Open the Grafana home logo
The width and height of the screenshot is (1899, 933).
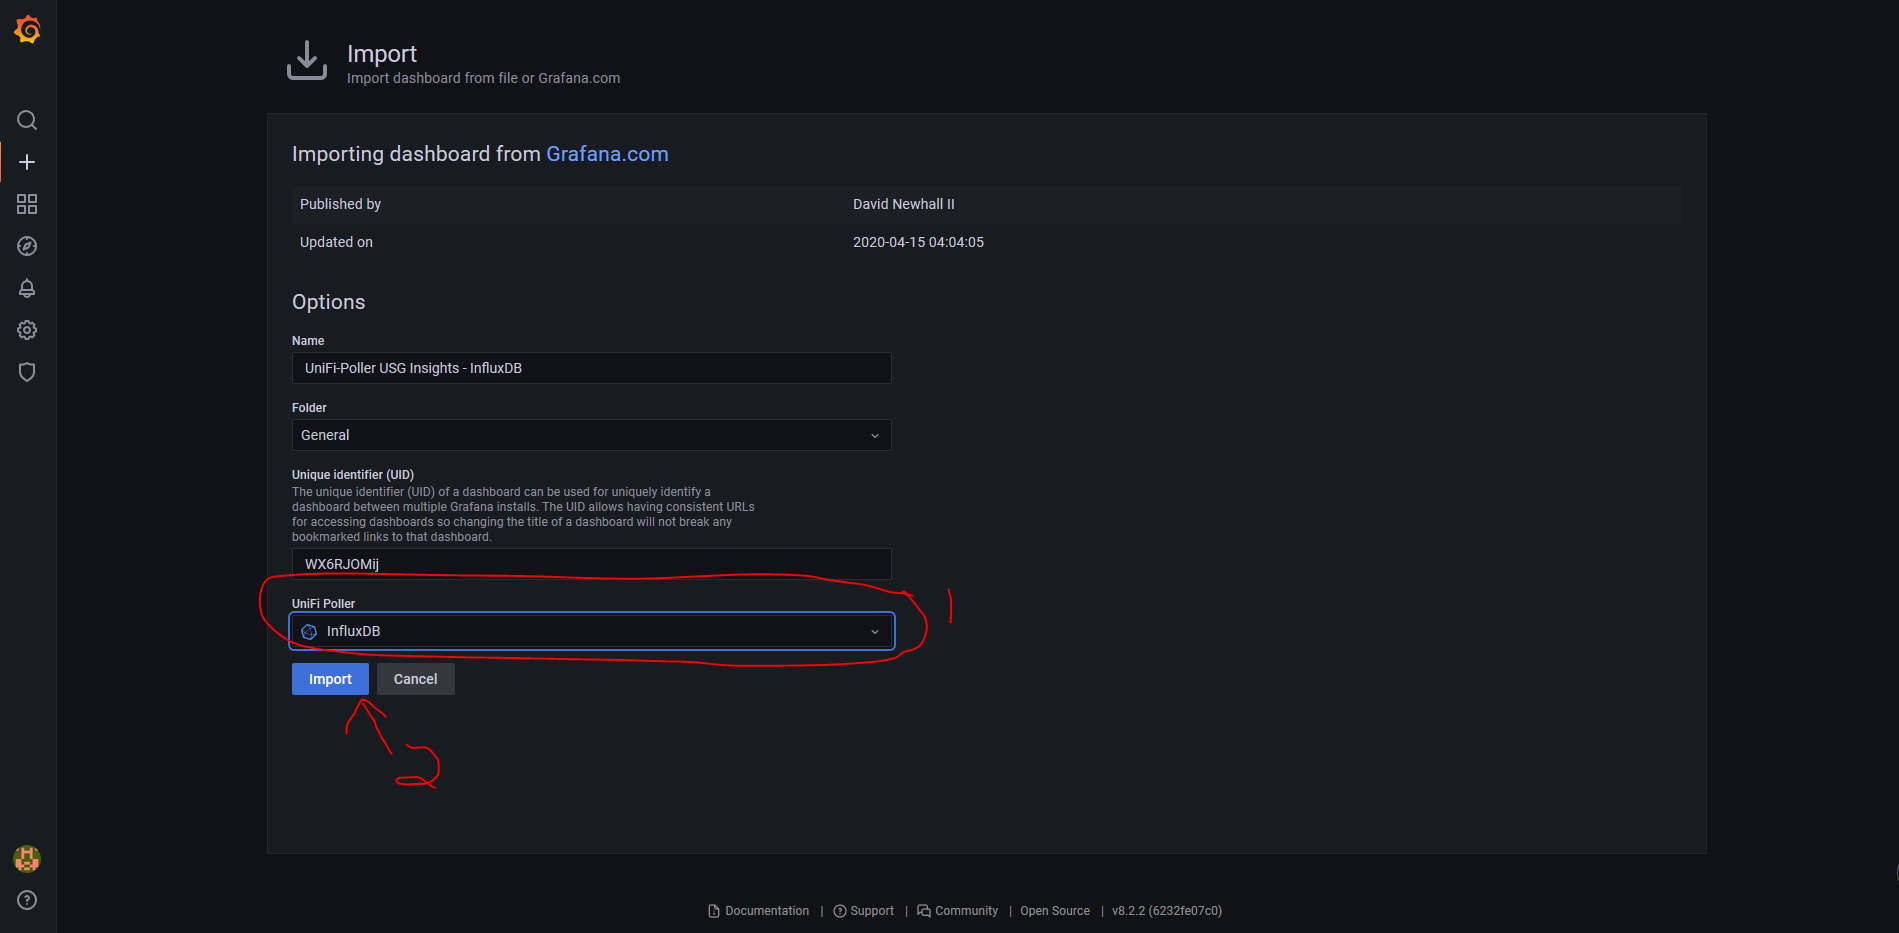point(28,30)
